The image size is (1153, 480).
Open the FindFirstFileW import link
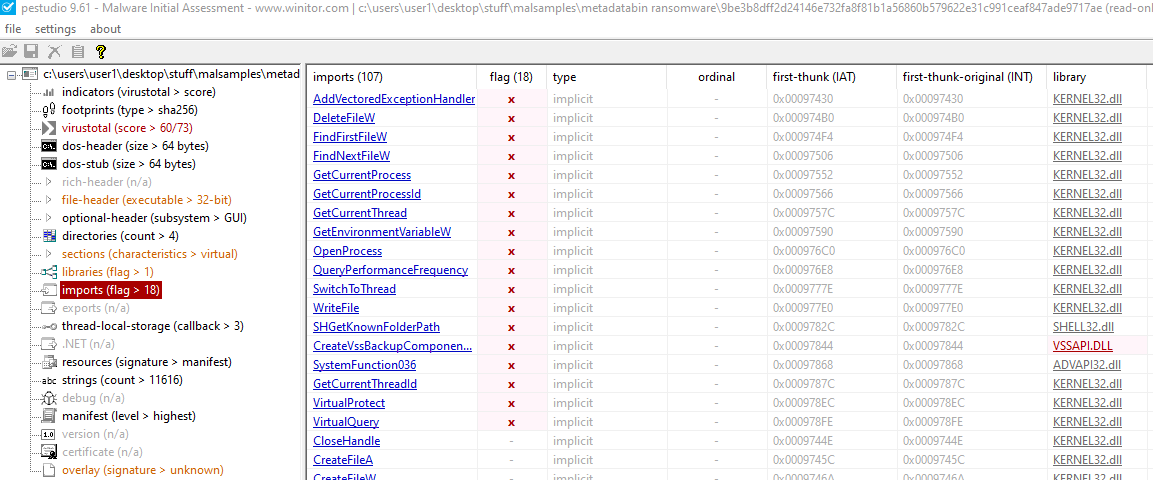(x=350, y=137)
